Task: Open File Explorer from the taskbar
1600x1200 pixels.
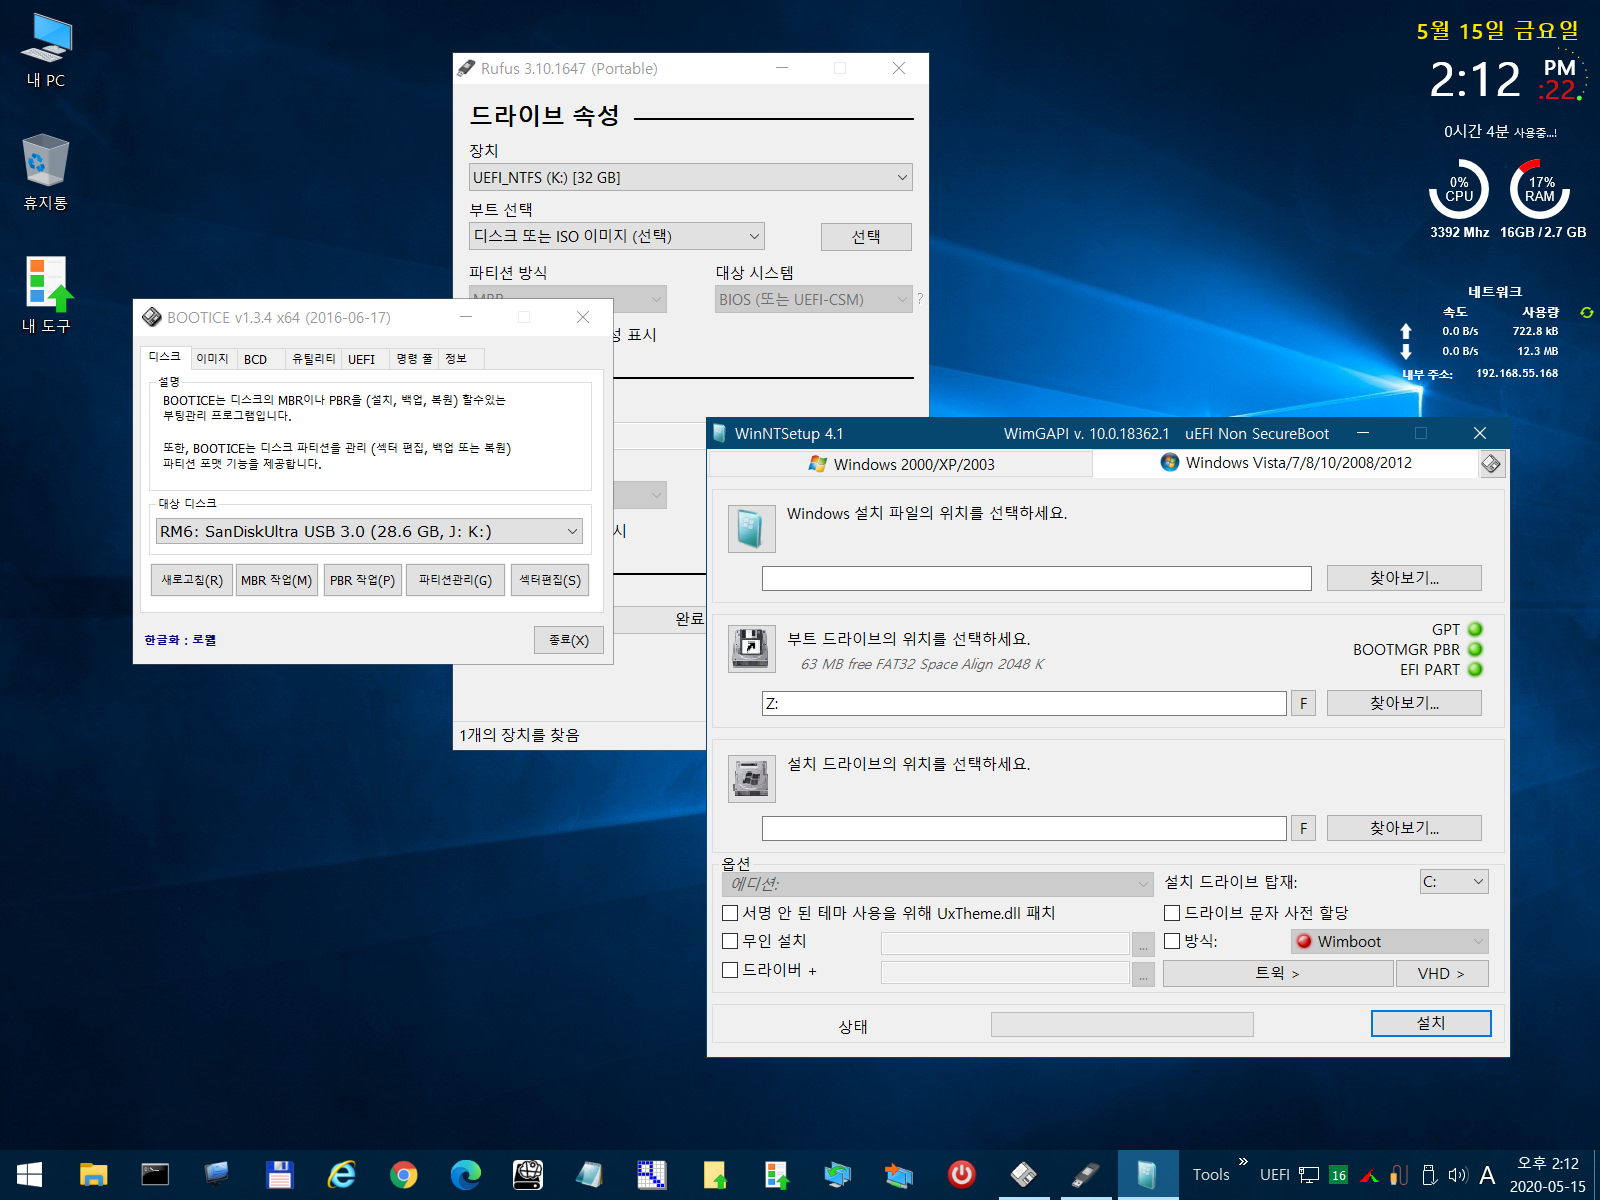Action: [x=93, y=1174]
